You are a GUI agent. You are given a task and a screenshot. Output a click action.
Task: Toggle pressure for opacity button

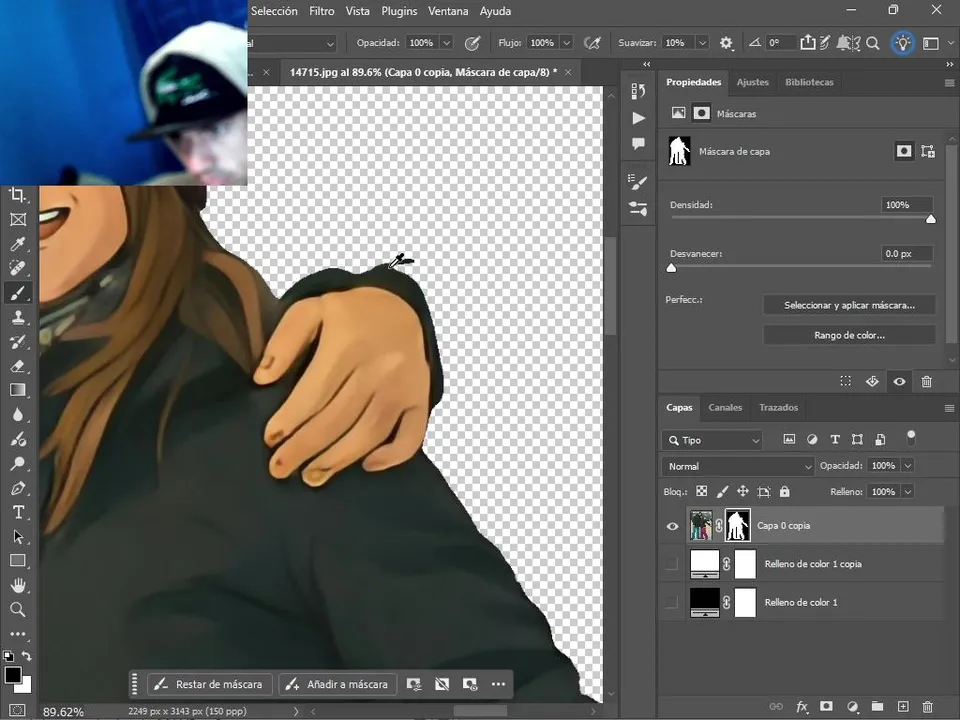click(x=472, y=43)
